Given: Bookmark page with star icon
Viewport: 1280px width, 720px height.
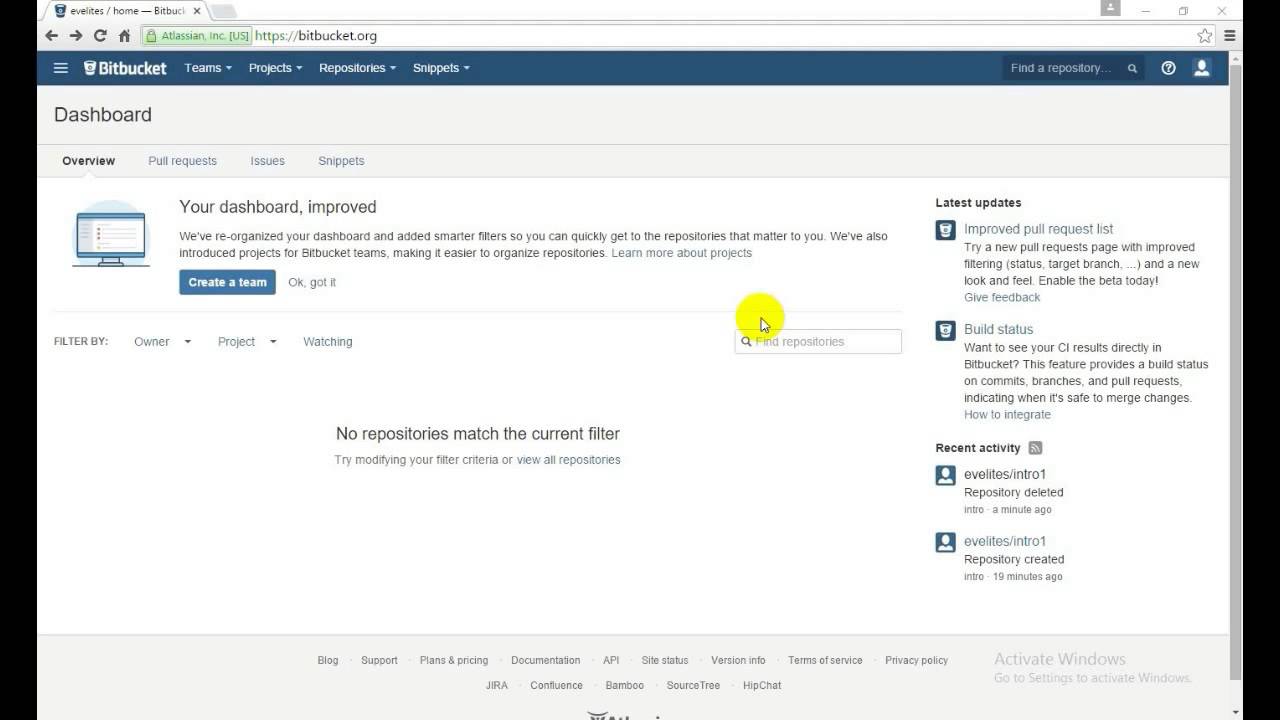Looking at the screenshot, I should (1205, 35).
